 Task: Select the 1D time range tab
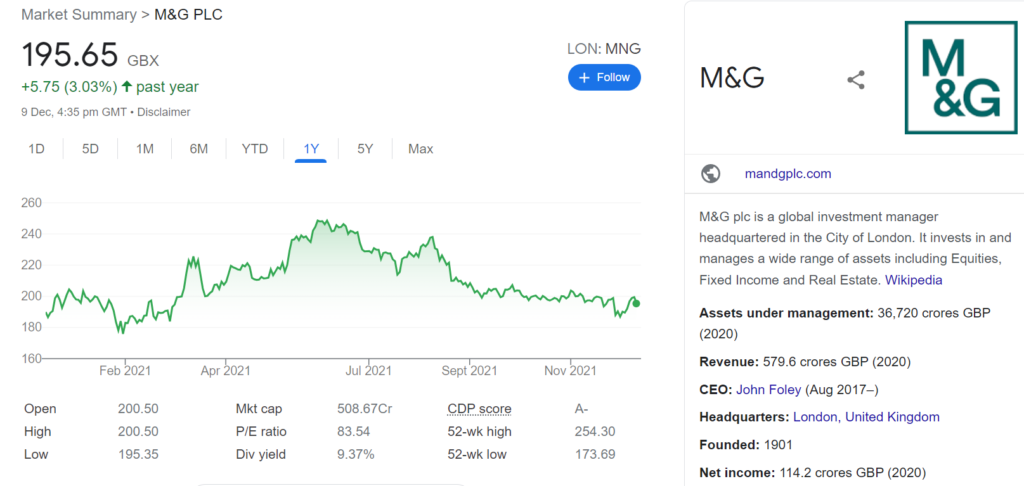[37, 149]
